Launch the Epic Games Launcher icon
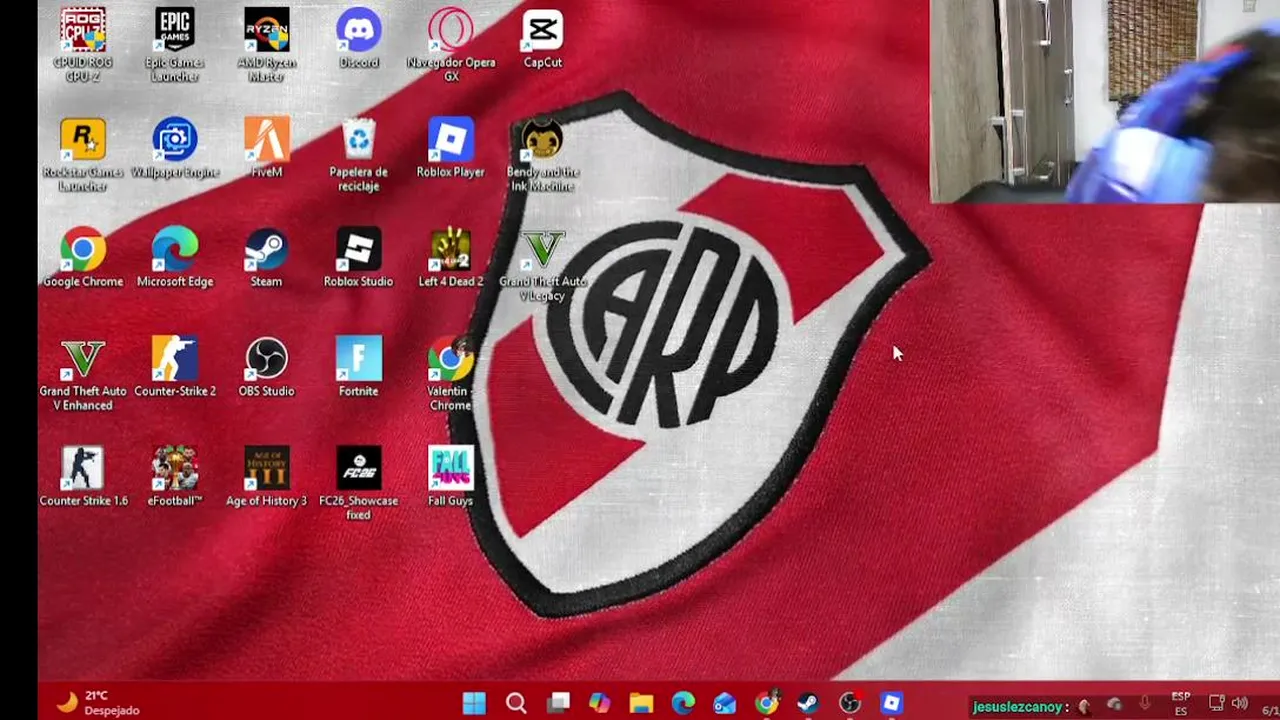This screenshot has height=720, width=1280. point(175,44)
